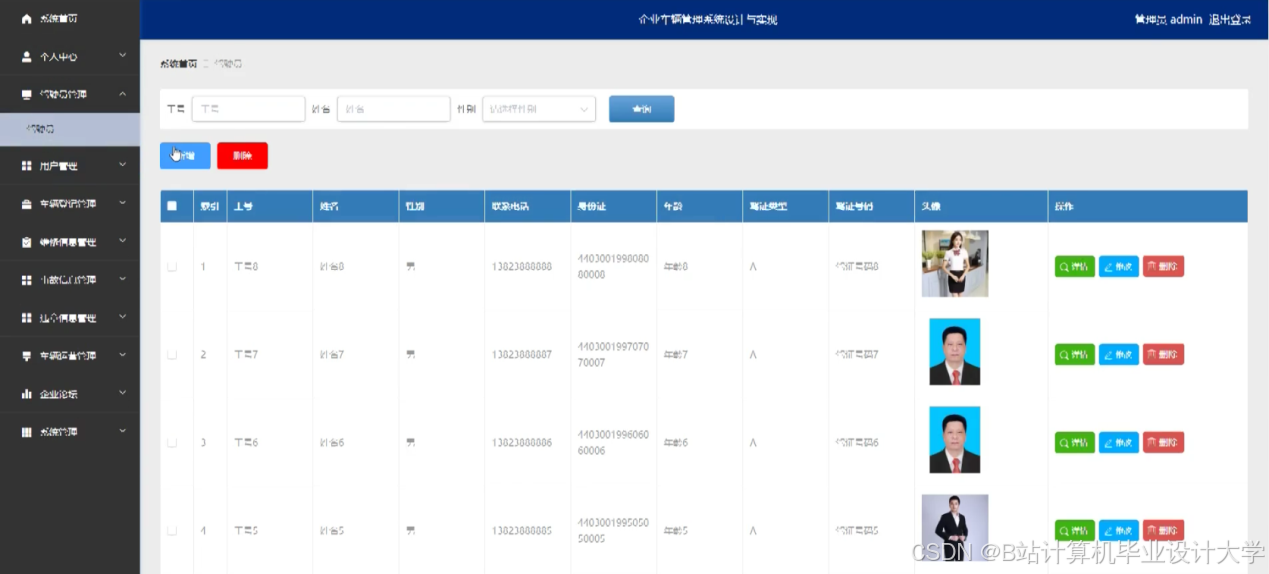Focus the 姓名 search input field
This screenshot has width=1269, height=574.
tap(394, 109)
